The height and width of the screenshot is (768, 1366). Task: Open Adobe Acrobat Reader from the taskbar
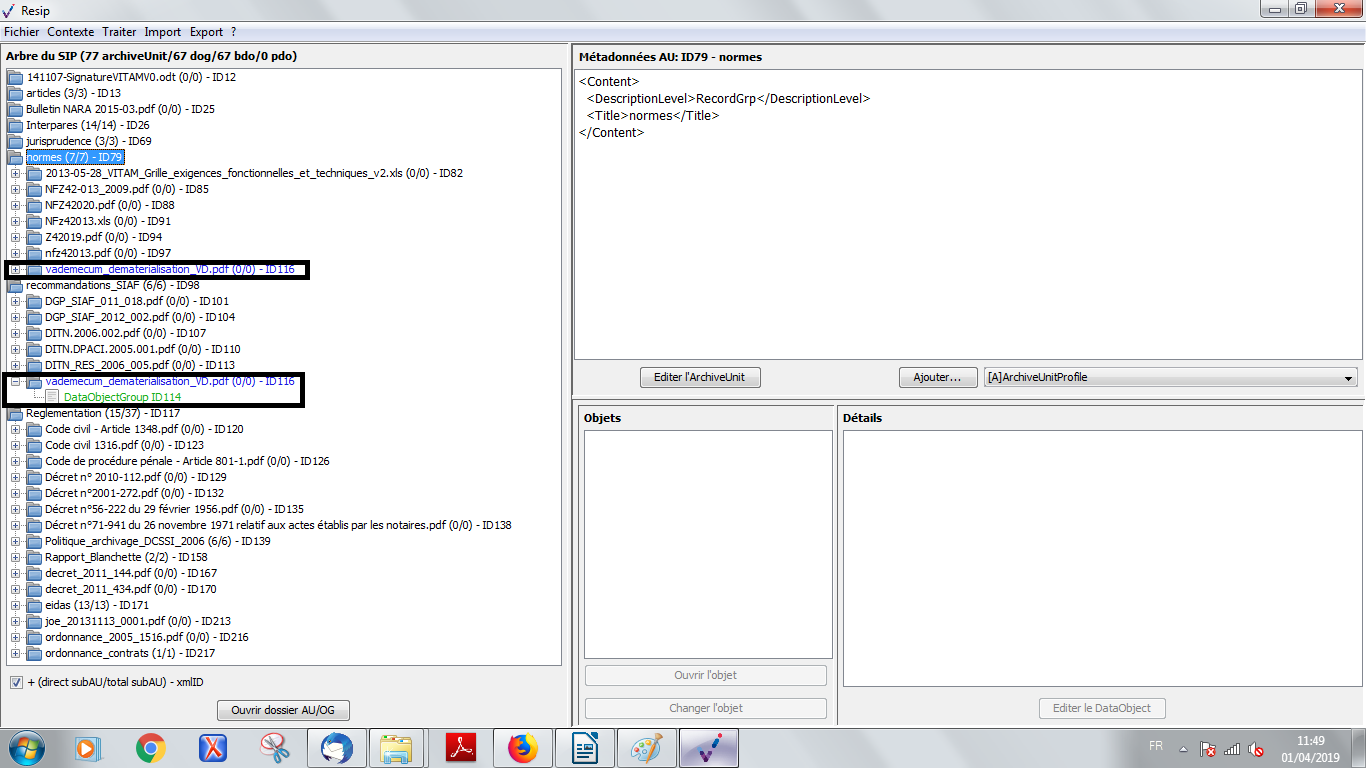pos(459,747)
